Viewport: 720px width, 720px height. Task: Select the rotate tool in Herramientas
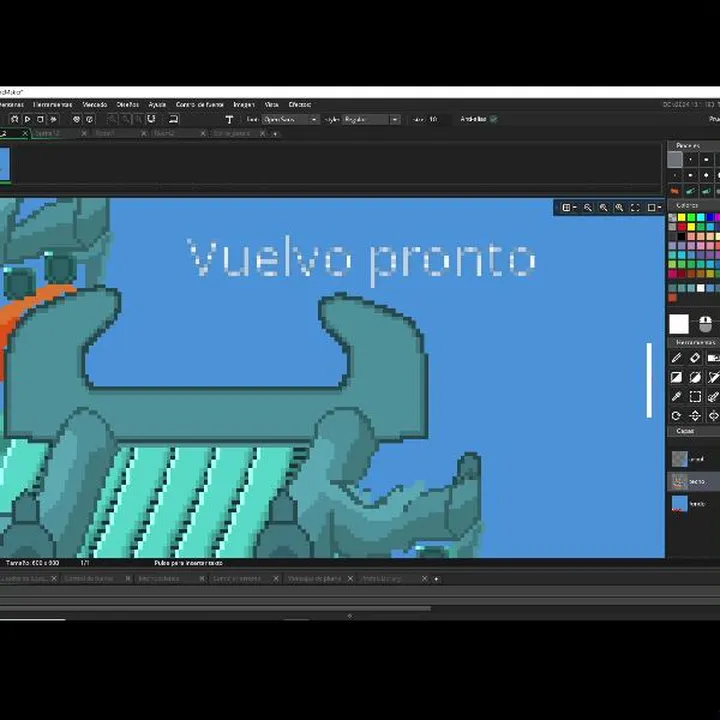pos(676,416)
